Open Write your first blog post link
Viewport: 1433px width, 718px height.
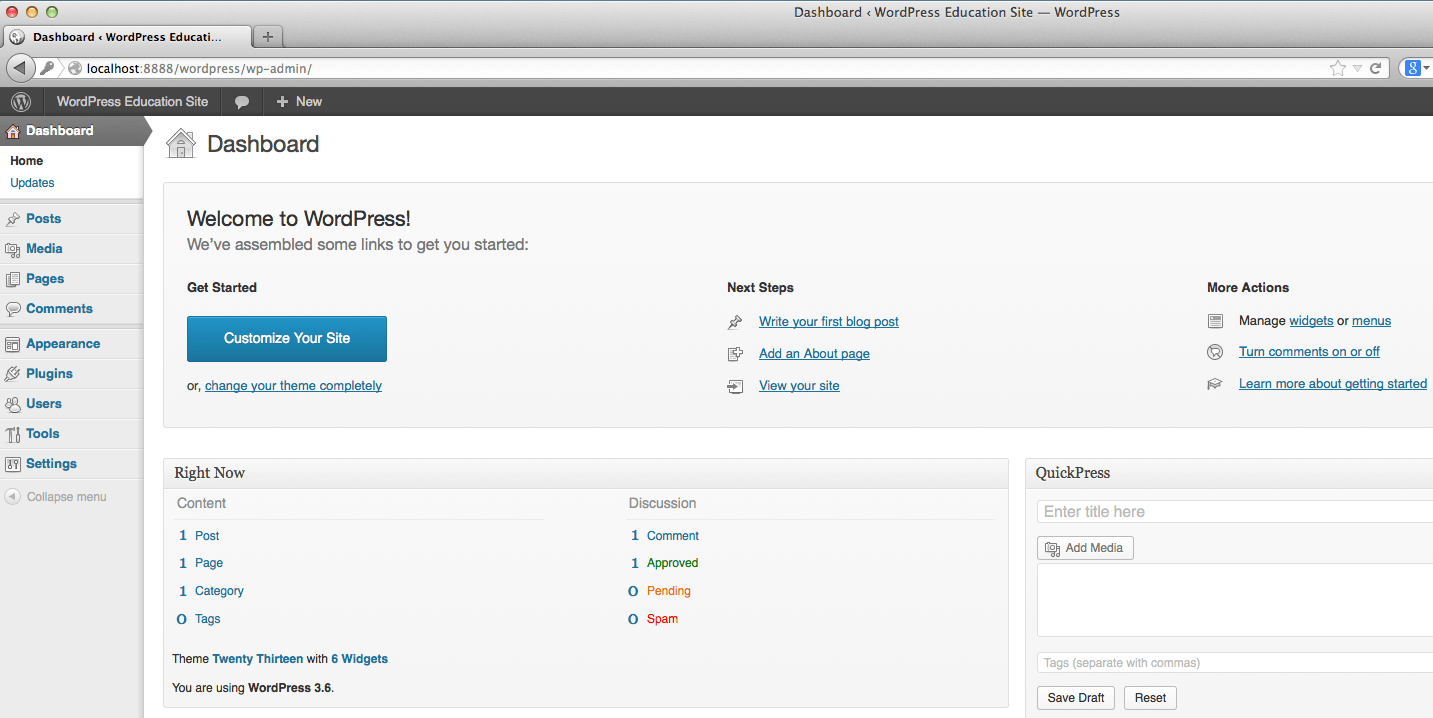(829, 322)
